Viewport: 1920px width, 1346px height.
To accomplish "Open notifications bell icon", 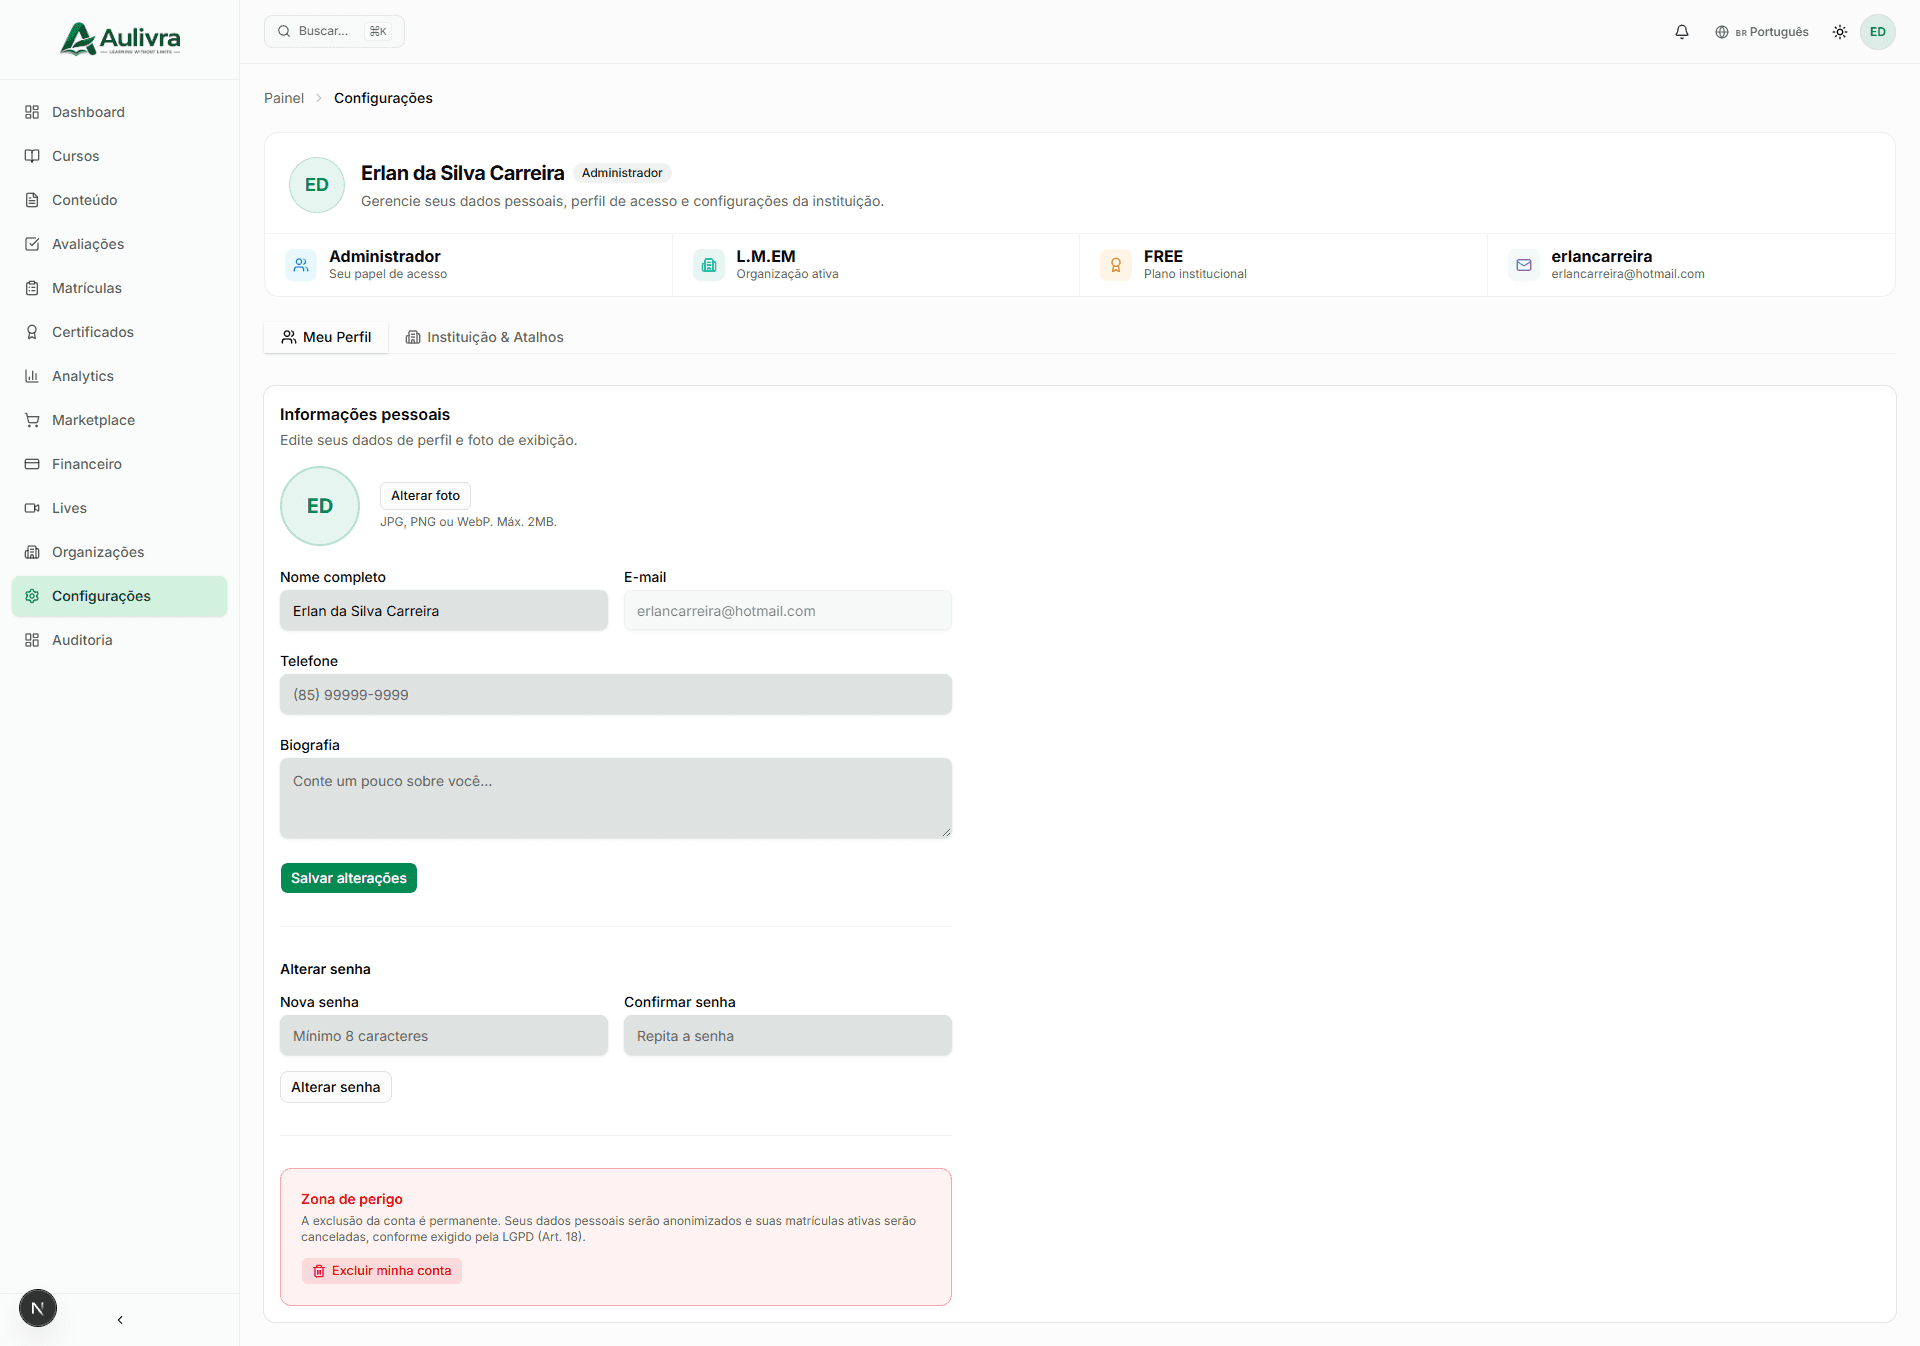I will pos(1682,32).
